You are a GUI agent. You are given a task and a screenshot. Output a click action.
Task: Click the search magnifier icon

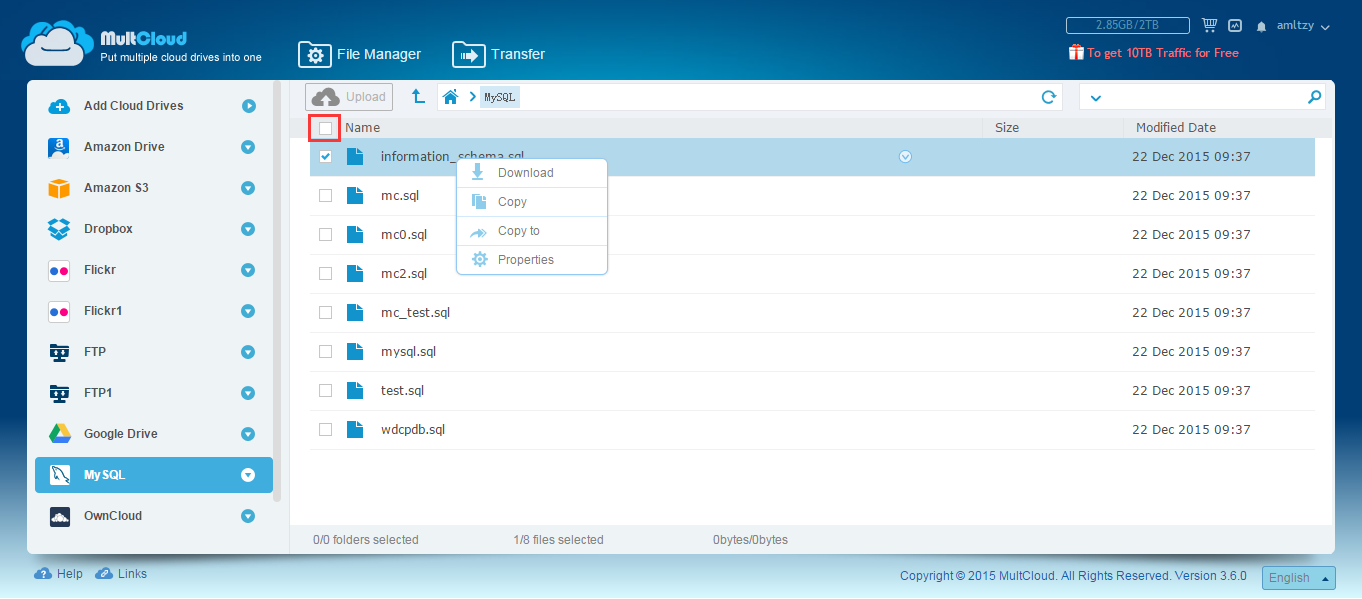(1314, 97)
